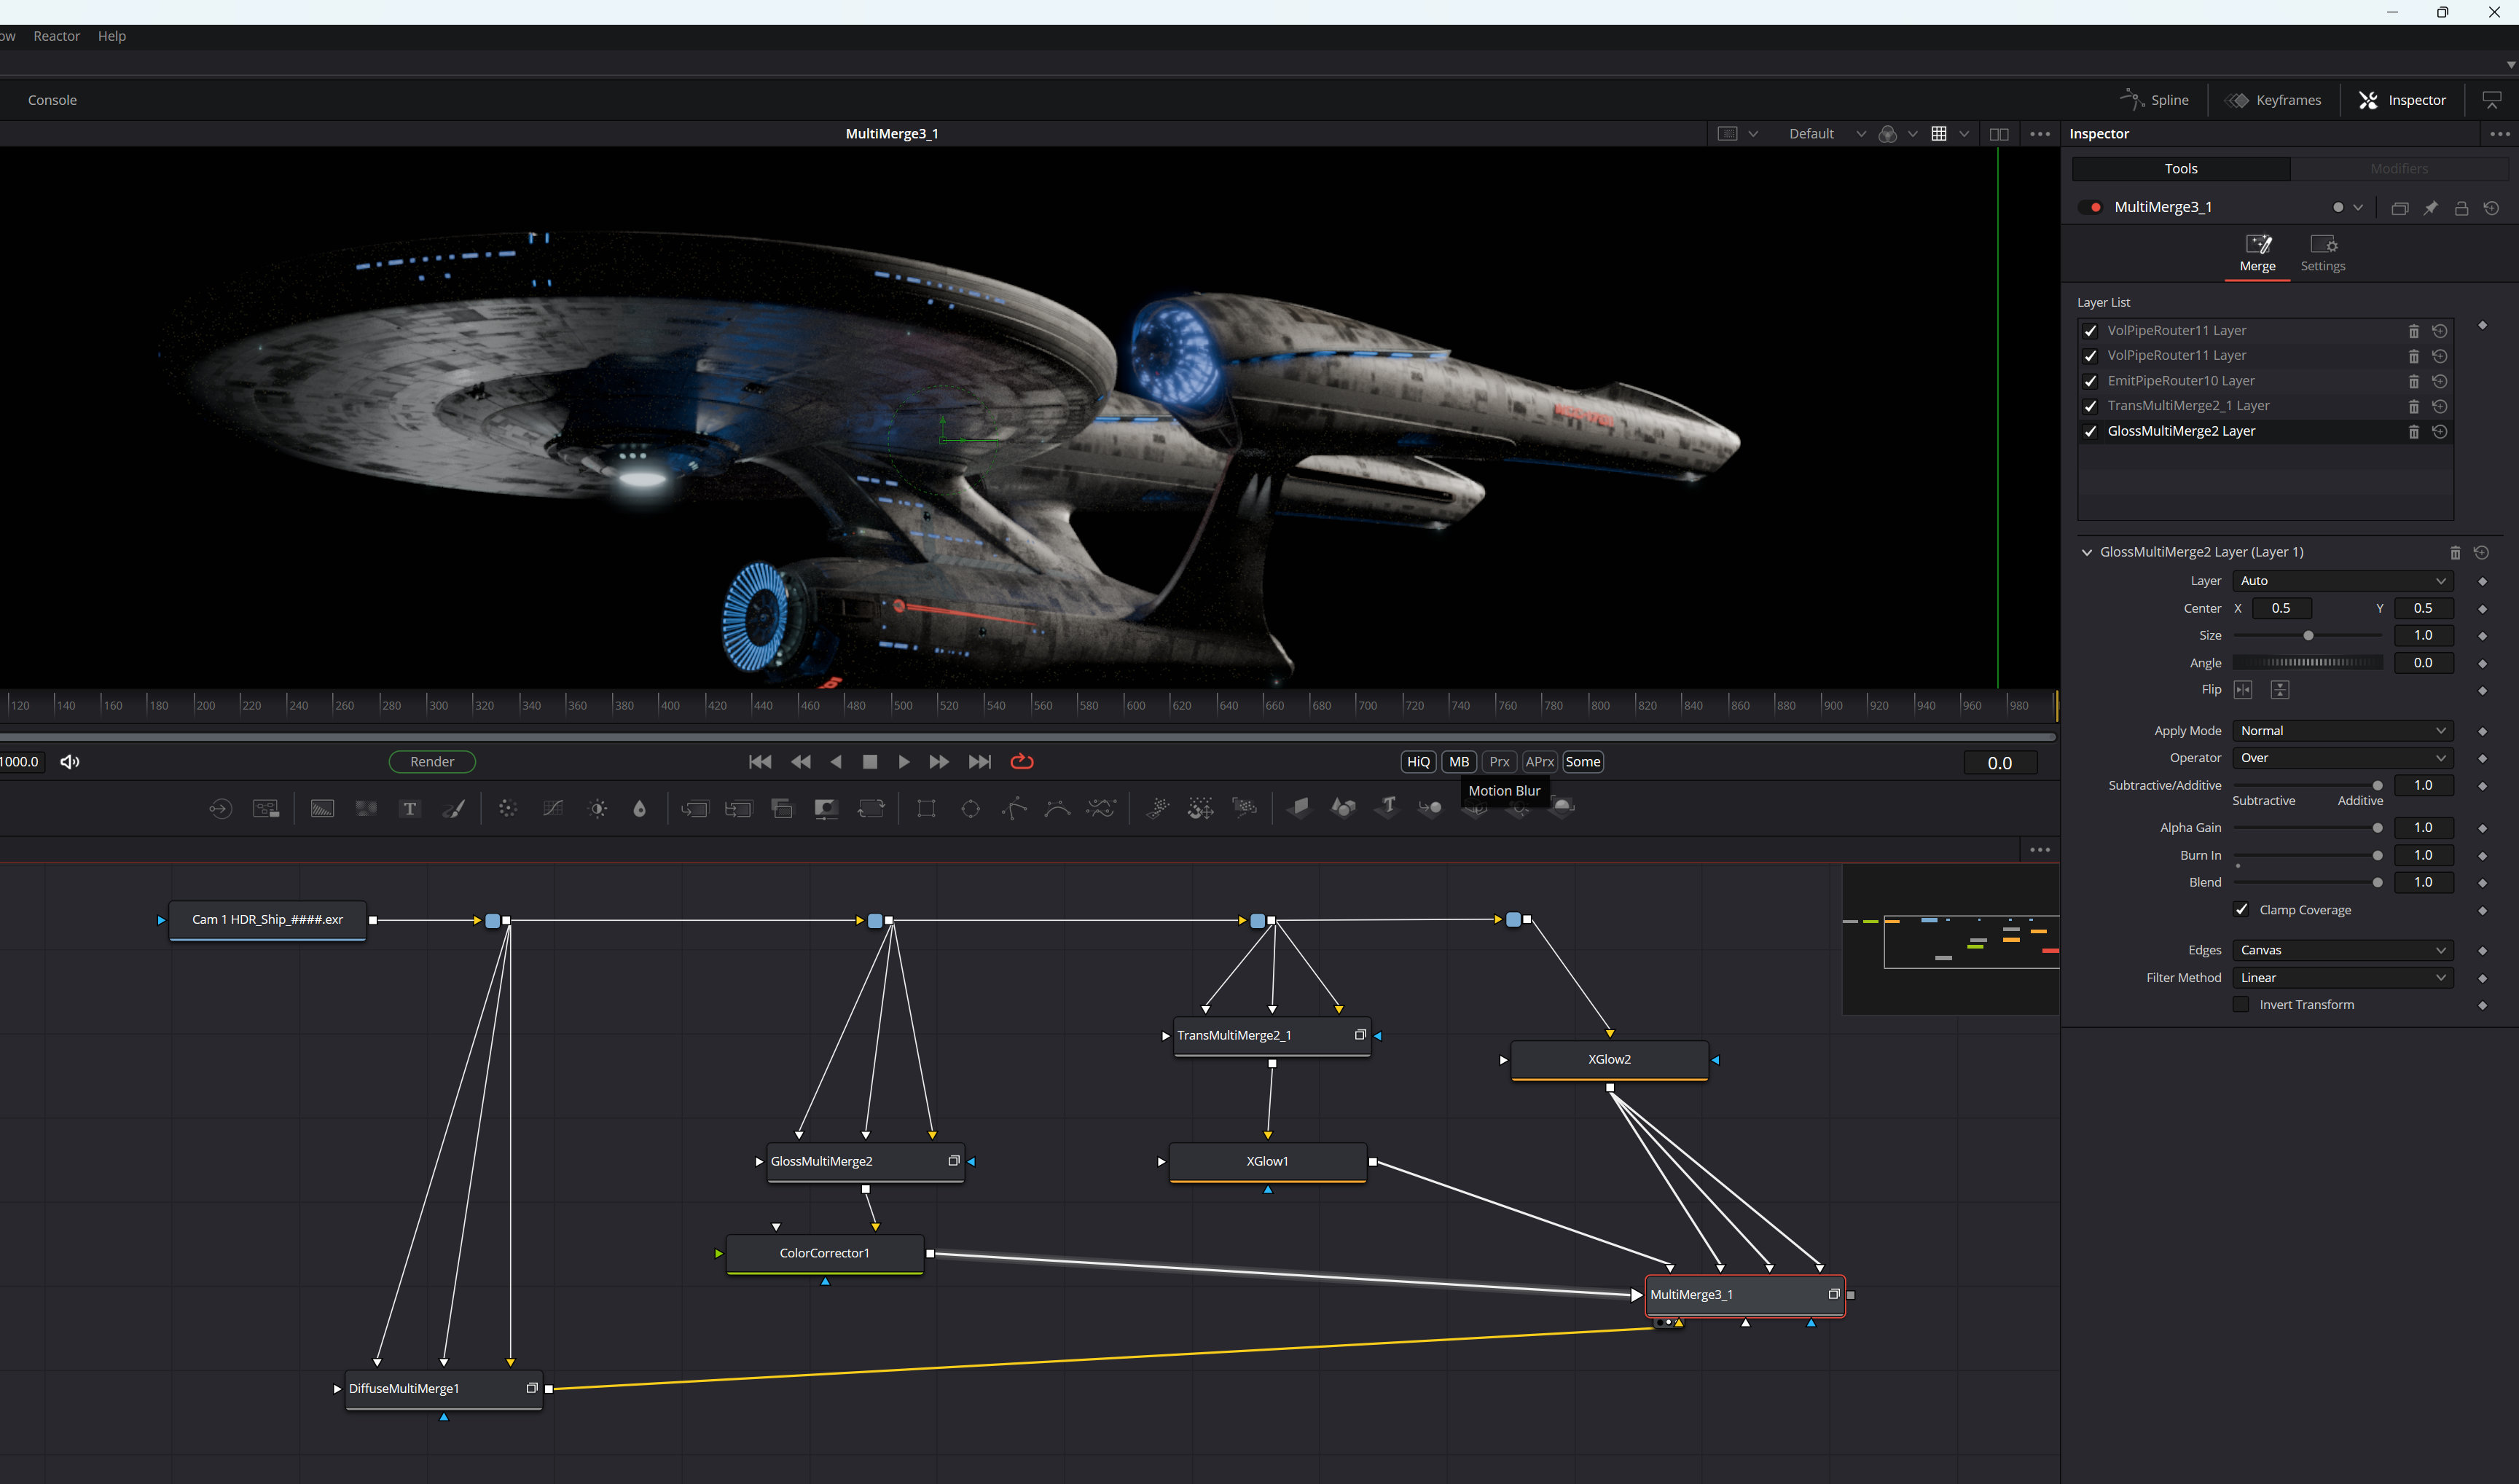Open versions for MultiMerge3_1
Image resolution: width=2519 pixels, height=1484 pixels.
pyautogui.click(x=2399, y=208)
